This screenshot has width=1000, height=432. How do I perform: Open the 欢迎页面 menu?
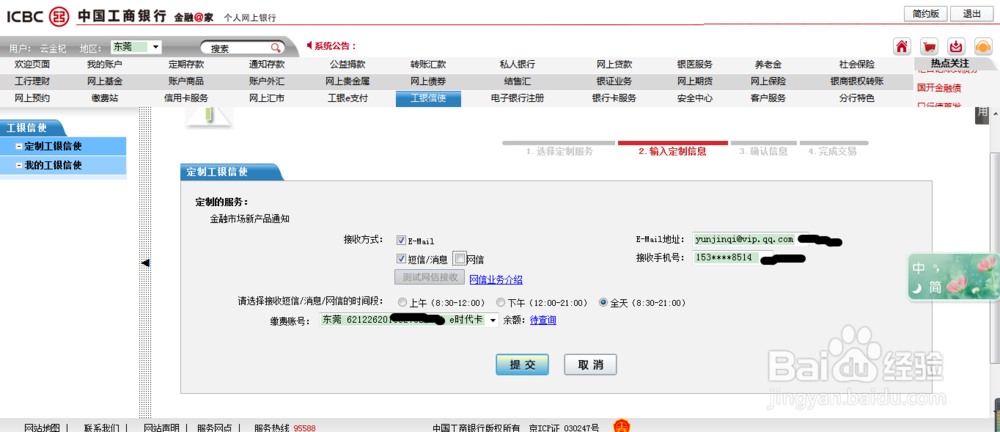32,64
